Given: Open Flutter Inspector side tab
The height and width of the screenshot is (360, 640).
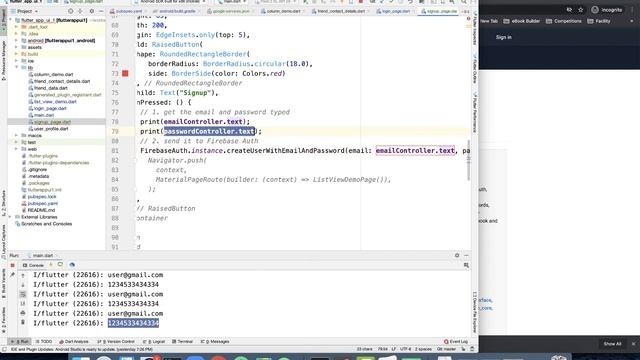Looking at the screenshot, I should click(x=475, y=29).
